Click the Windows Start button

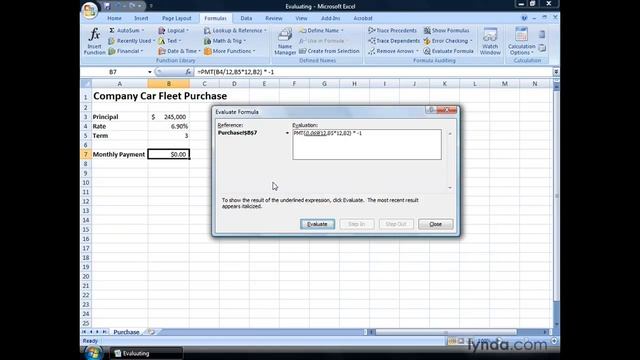coord(93,353)
